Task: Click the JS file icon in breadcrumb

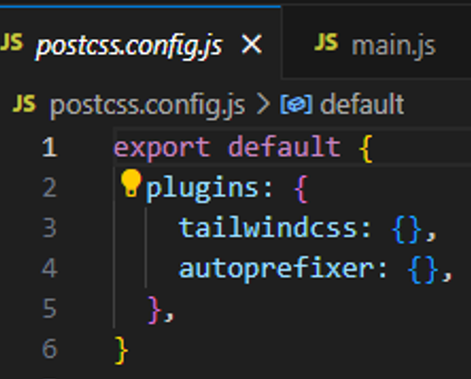Action: point(24,103)
